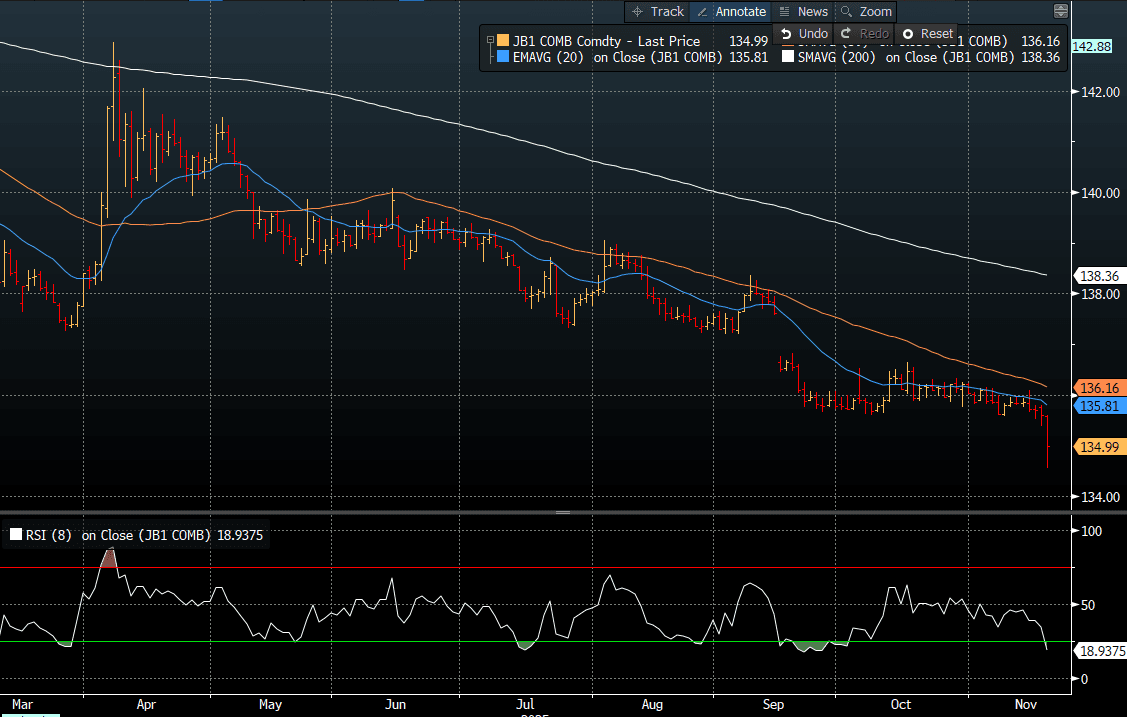This screenshot has width=1127, height=717.
Task: Activate the Track crosshair tool
Action: [x=658, y=11]
